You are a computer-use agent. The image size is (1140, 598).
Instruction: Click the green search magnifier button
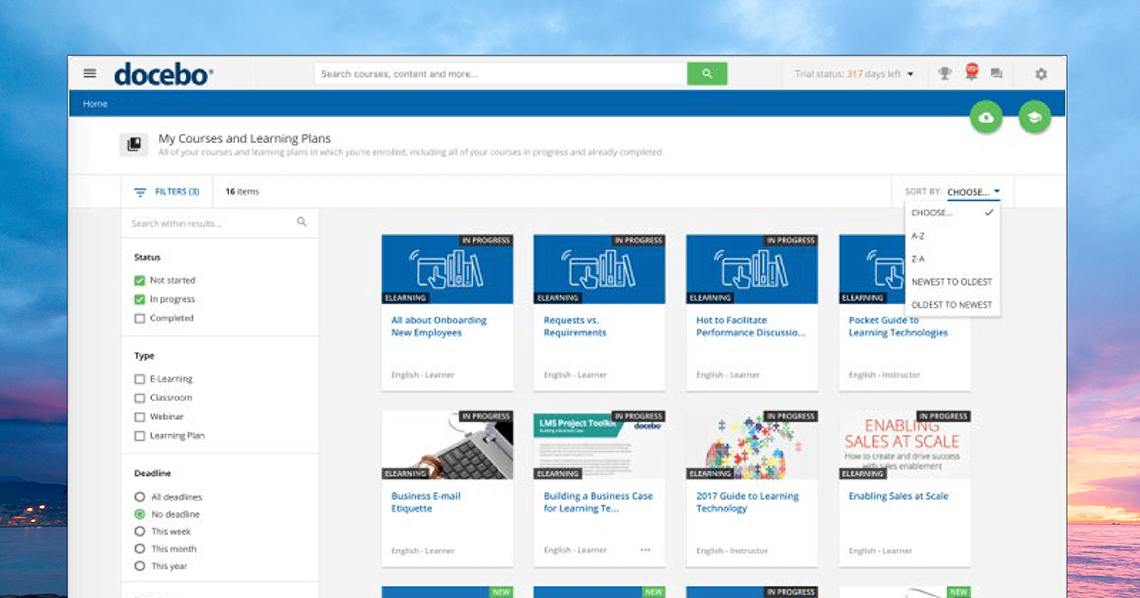pyautogui.click(x=707, y=74)
